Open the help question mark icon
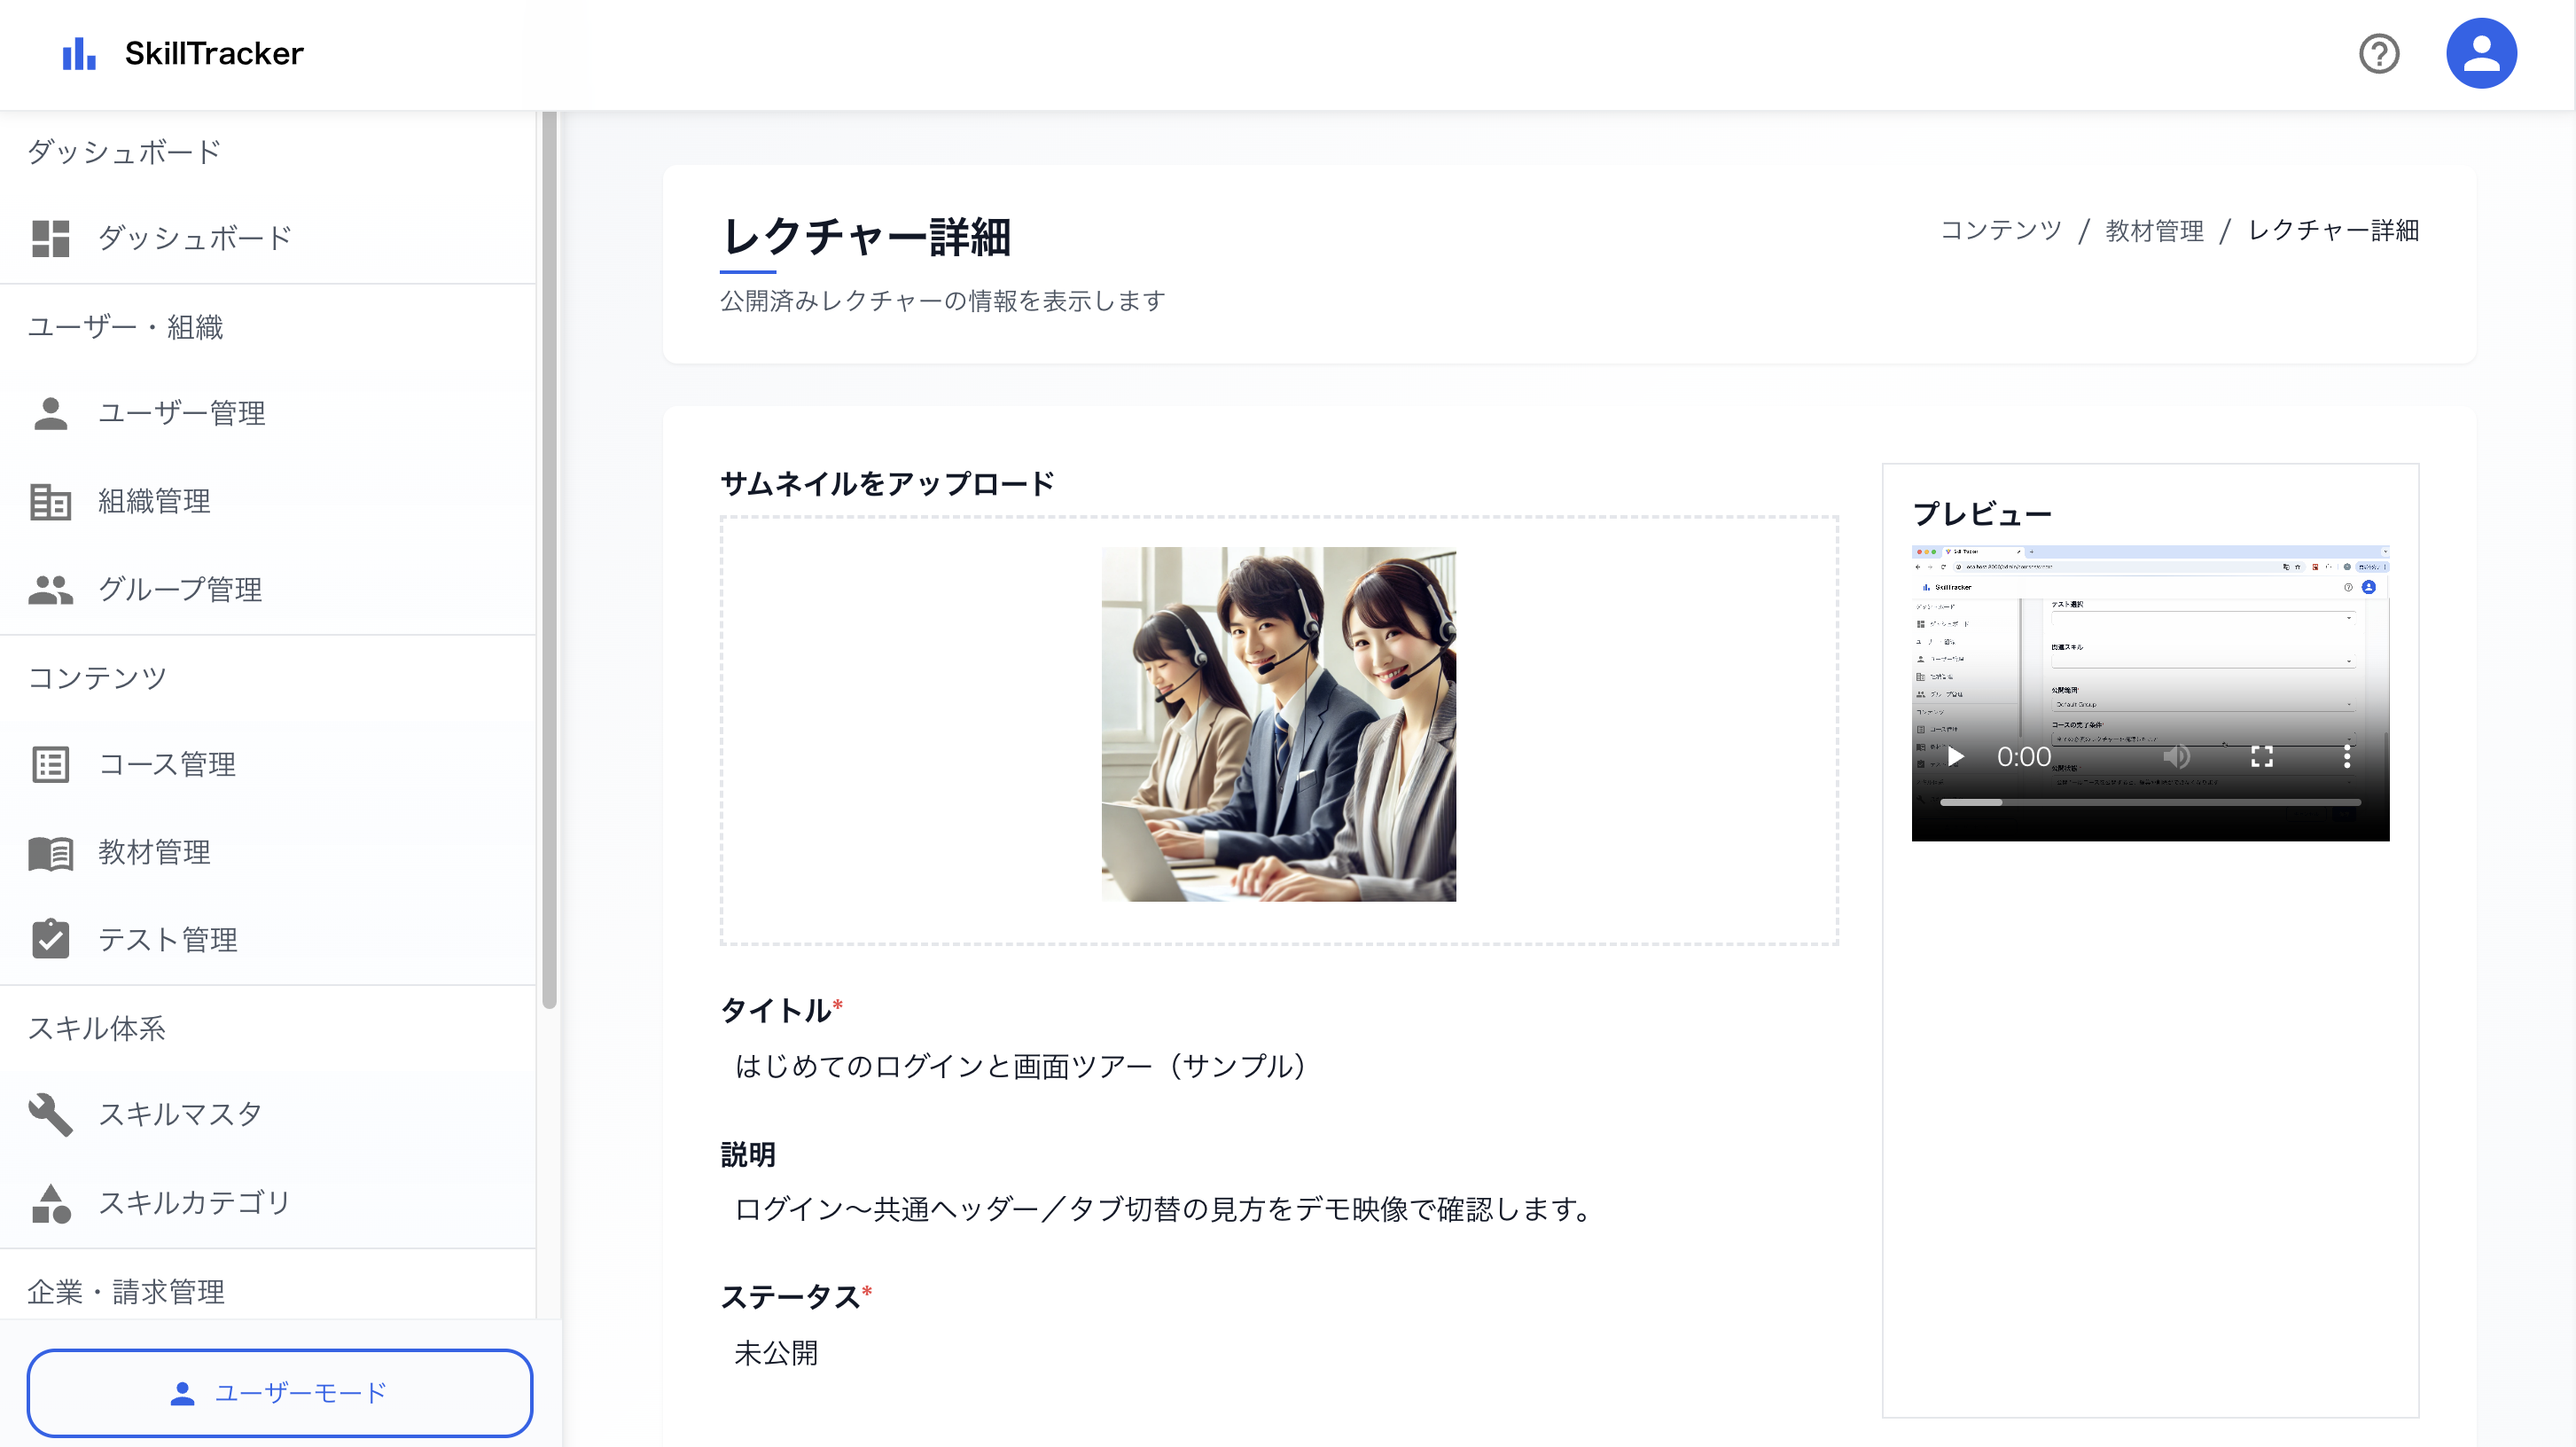This screenshot has height=1447, width=2576. point(2379,55)
